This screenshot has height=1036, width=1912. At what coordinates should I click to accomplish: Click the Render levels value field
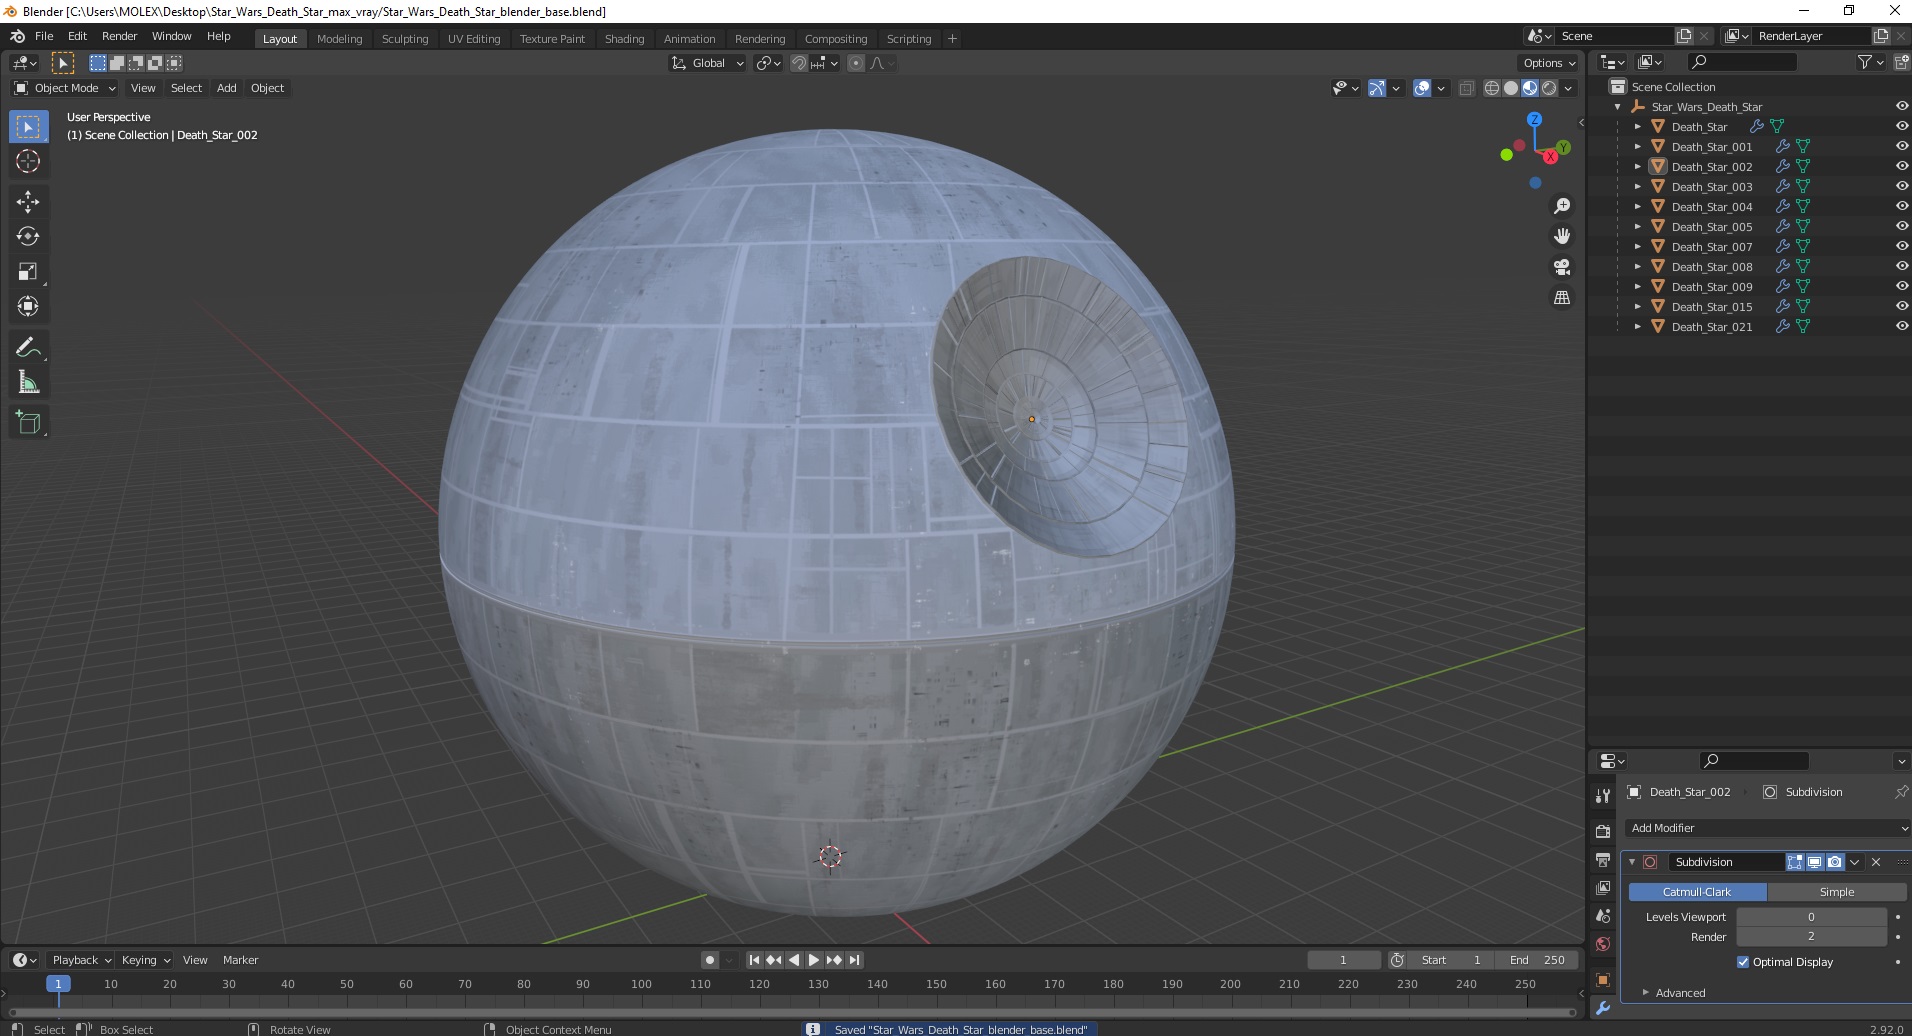[x=1811, y=937]
